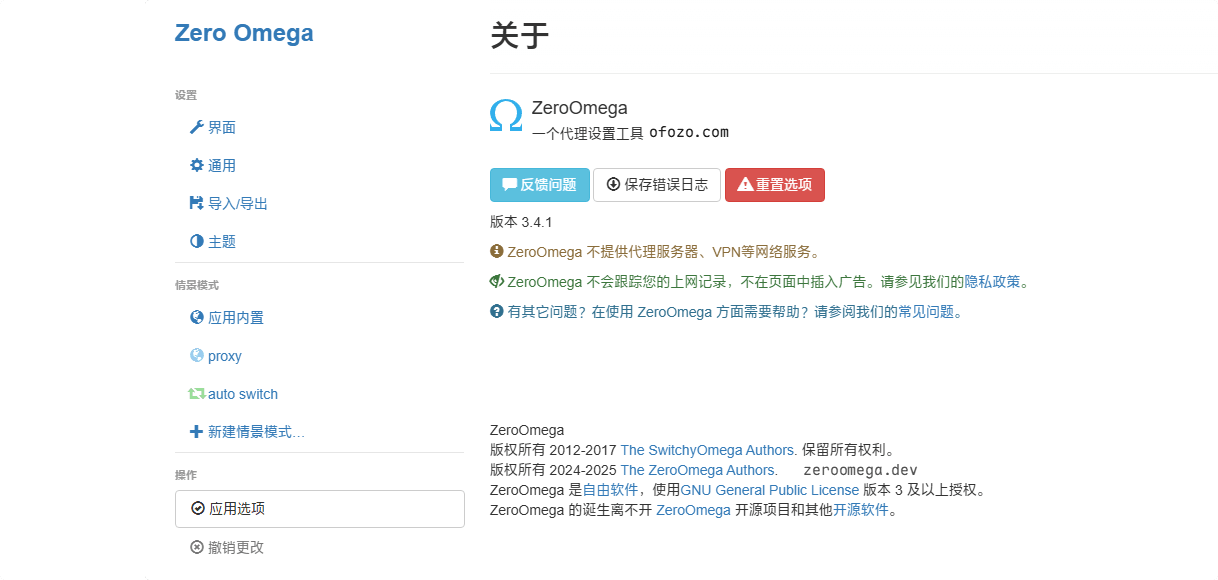Apply changes with 应用选项
The height and width of the screenshot is (580, 1218).
(x=319, y=509)
